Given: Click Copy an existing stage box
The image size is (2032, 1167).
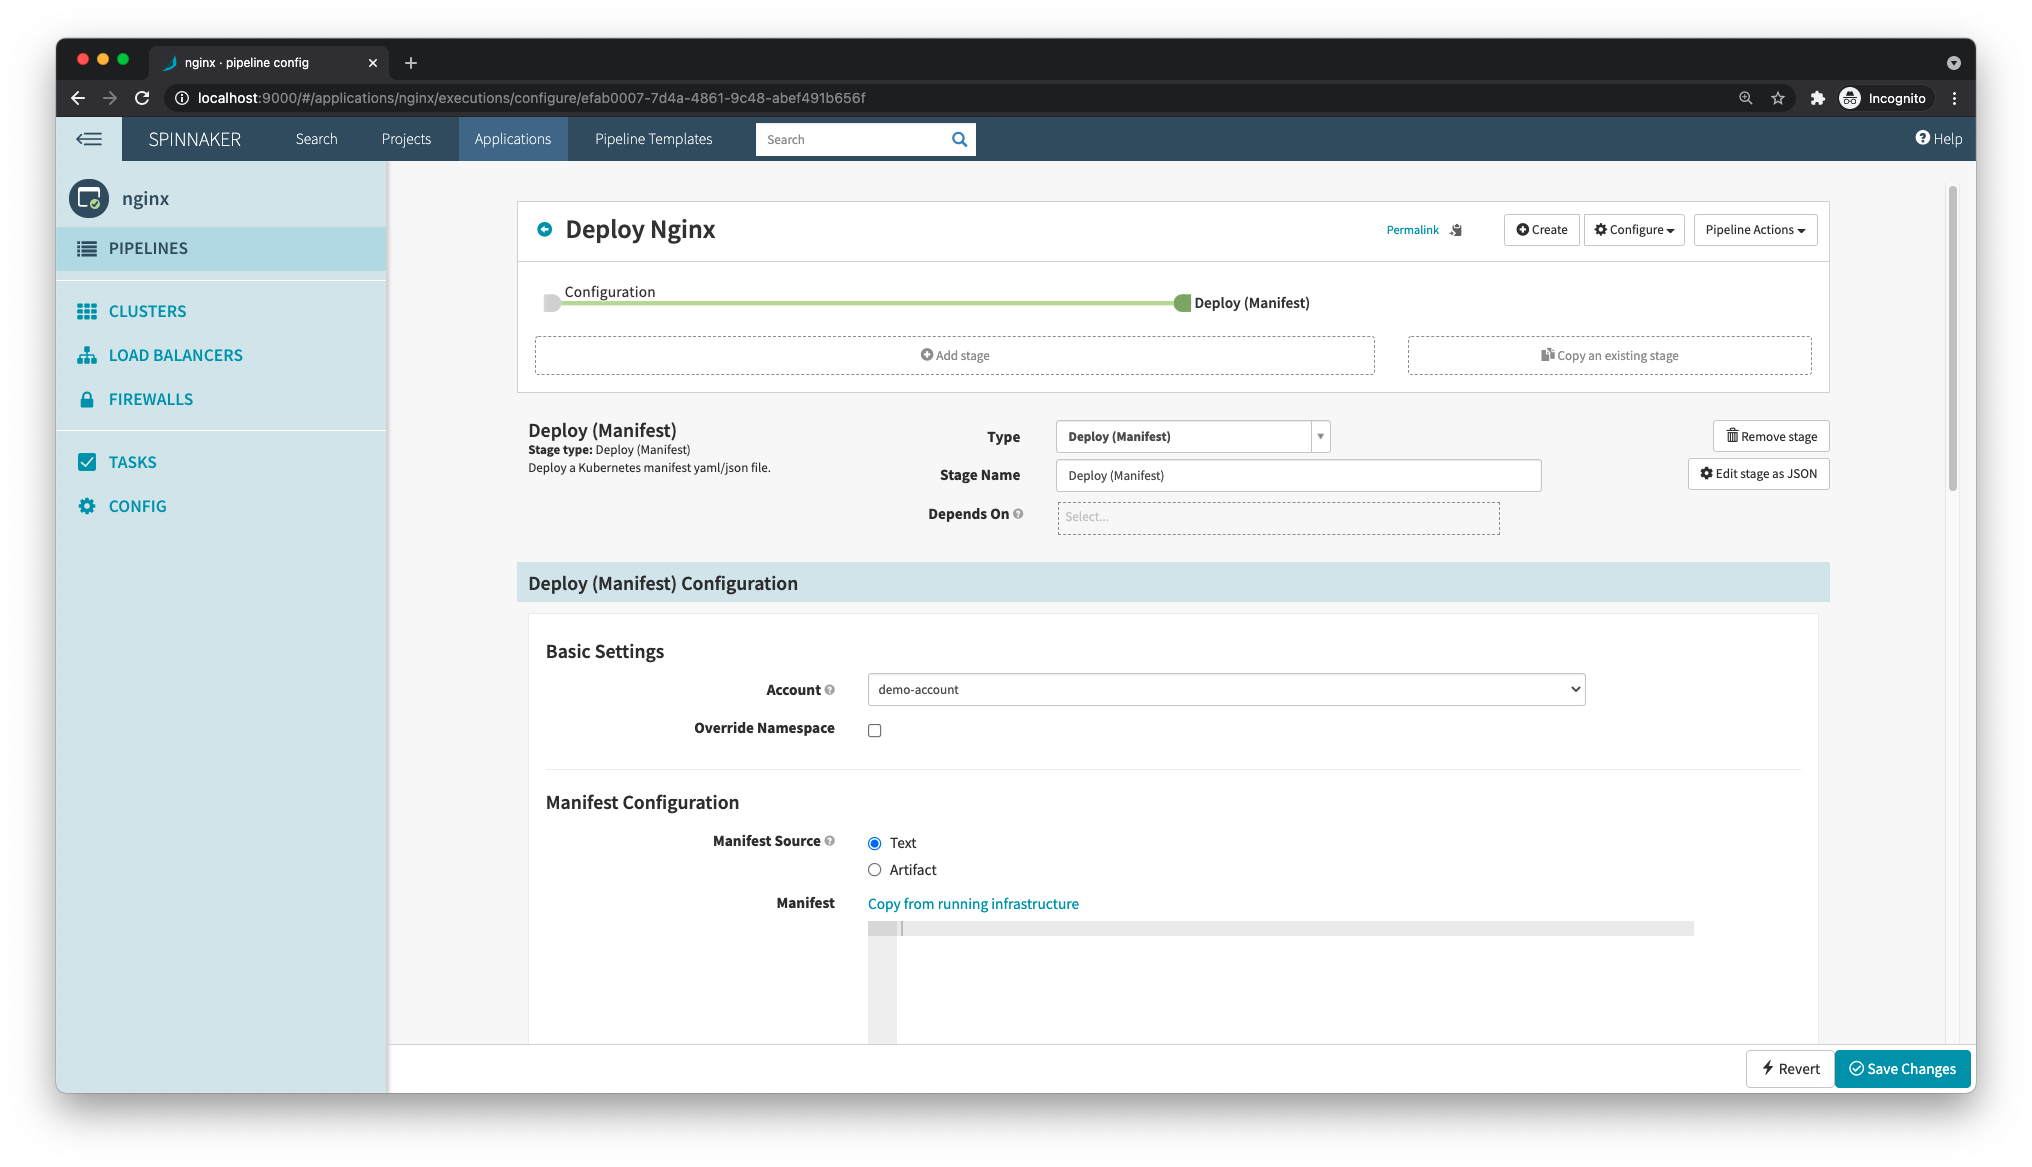Looking at the screenshot, I should click(x=1610, y=356).
